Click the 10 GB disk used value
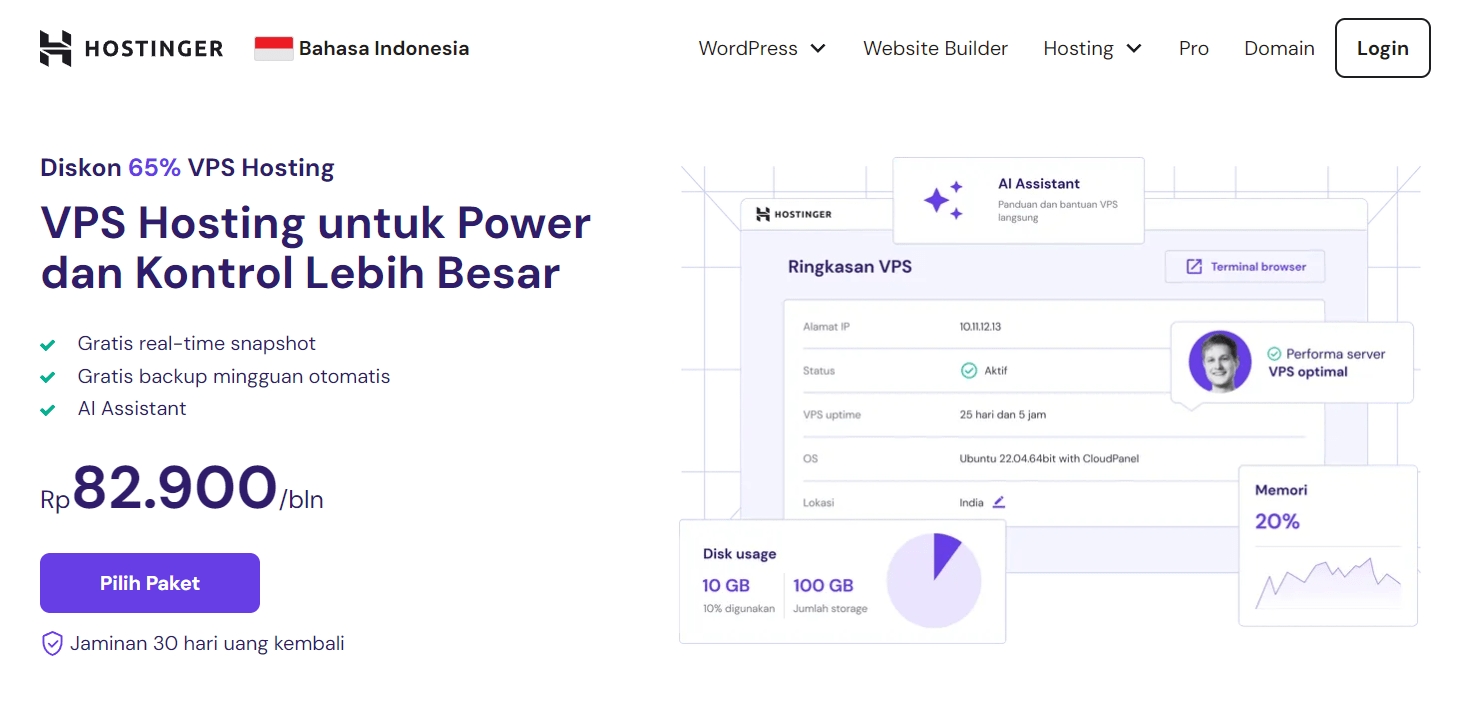 click(x=726, y=585)
